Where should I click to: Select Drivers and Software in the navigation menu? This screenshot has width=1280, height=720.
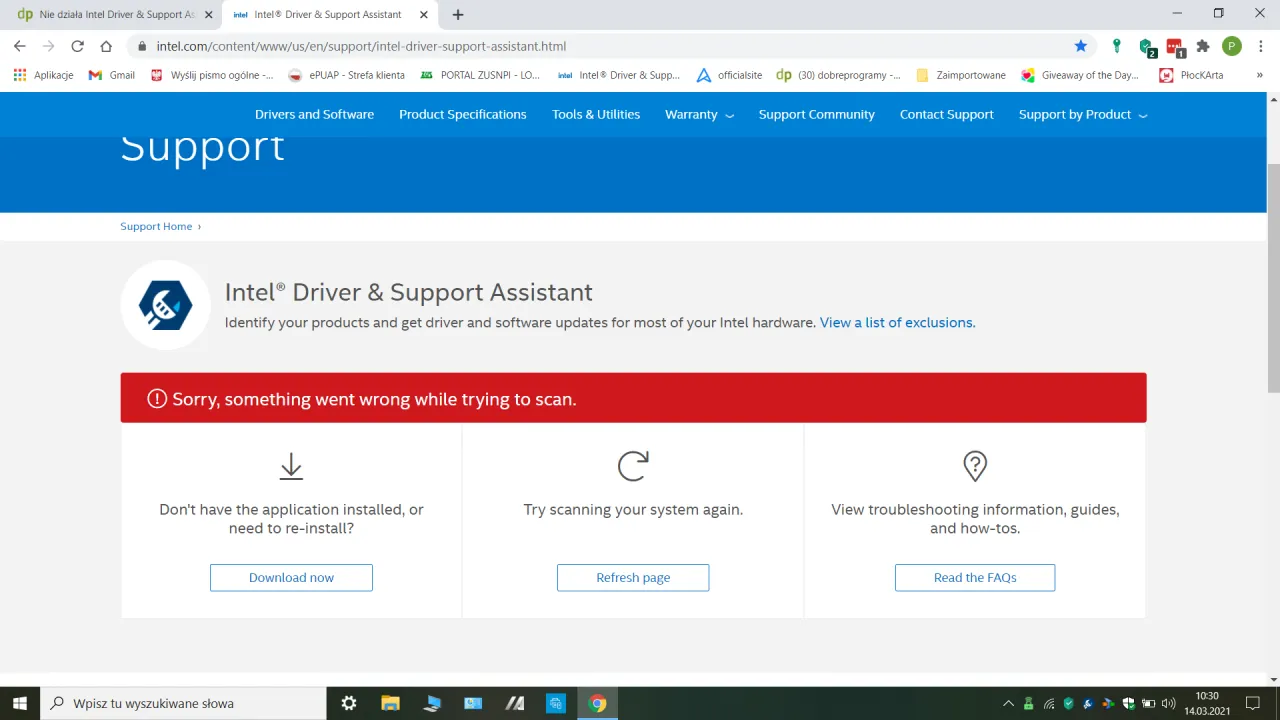pyautogui.click(x=314, y=114)
